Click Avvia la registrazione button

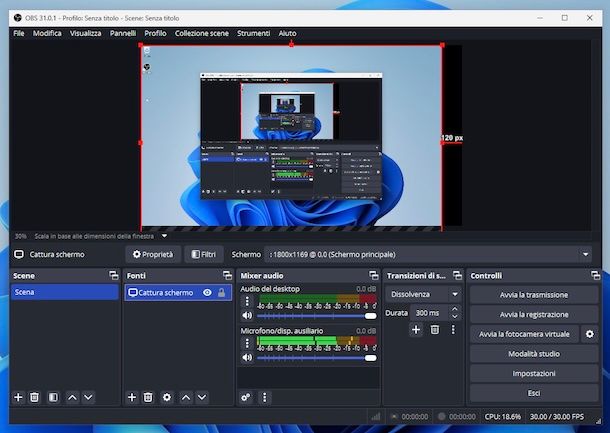(534, 314)
